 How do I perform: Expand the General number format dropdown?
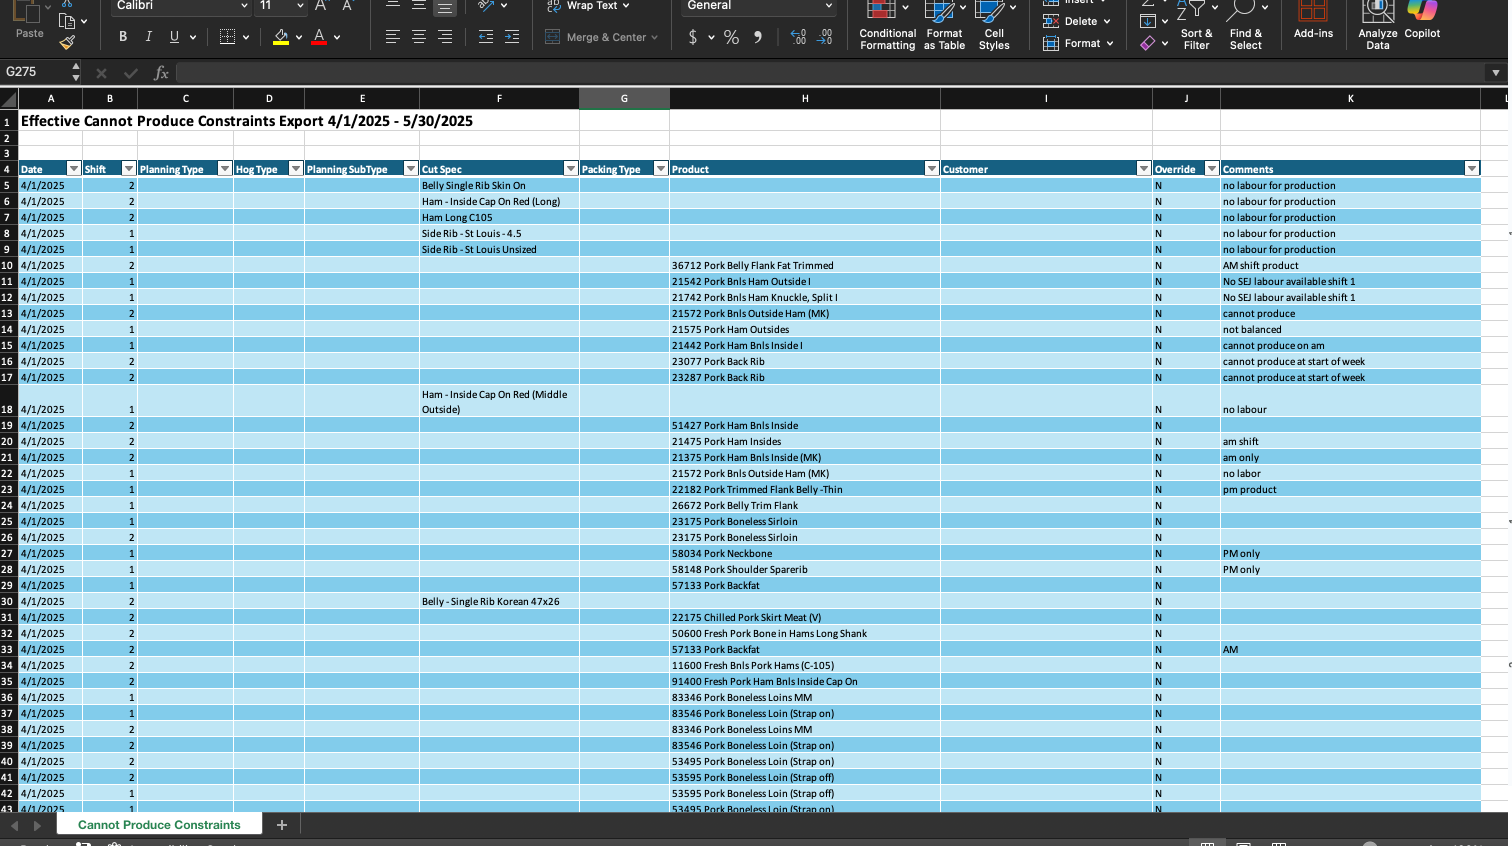[x=828, y=6]
